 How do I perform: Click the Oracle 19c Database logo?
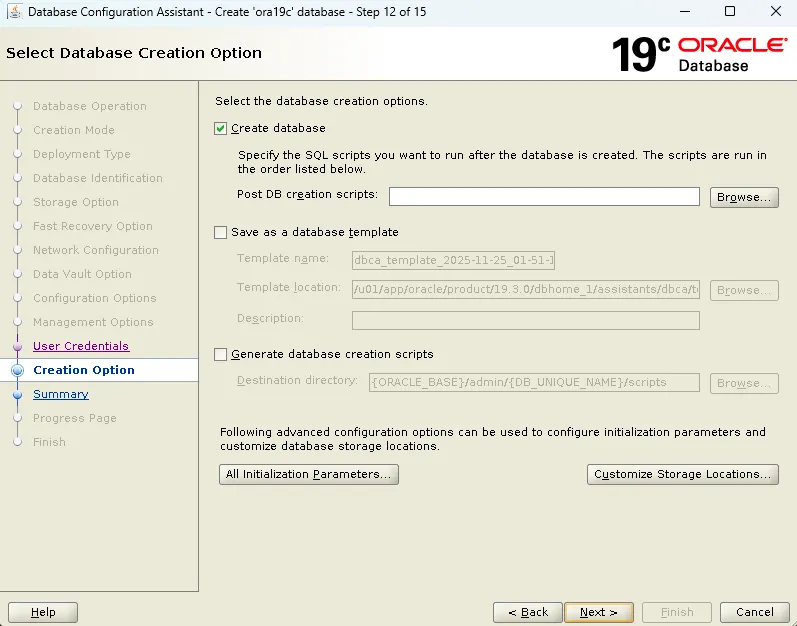click(699, 54)
